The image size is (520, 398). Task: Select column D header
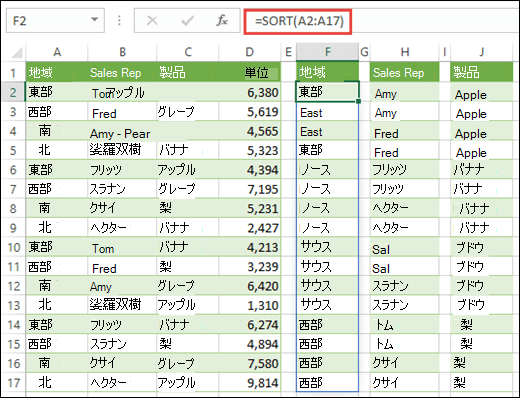[249, 52]
